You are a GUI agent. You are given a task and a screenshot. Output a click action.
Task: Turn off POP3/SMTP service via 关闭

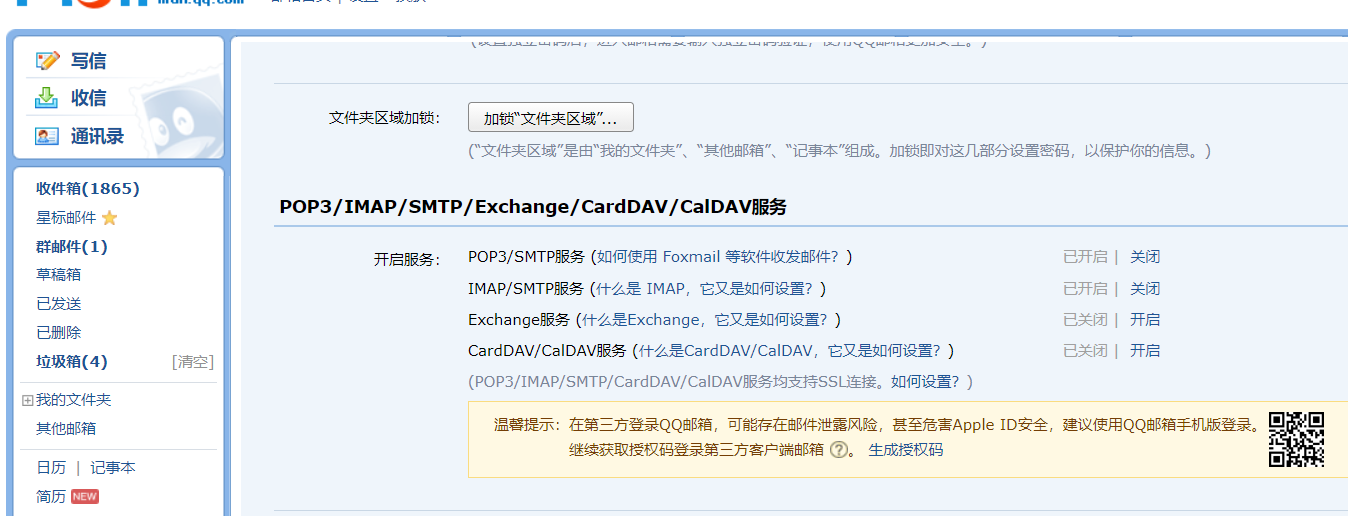(x=1145, y=257)
